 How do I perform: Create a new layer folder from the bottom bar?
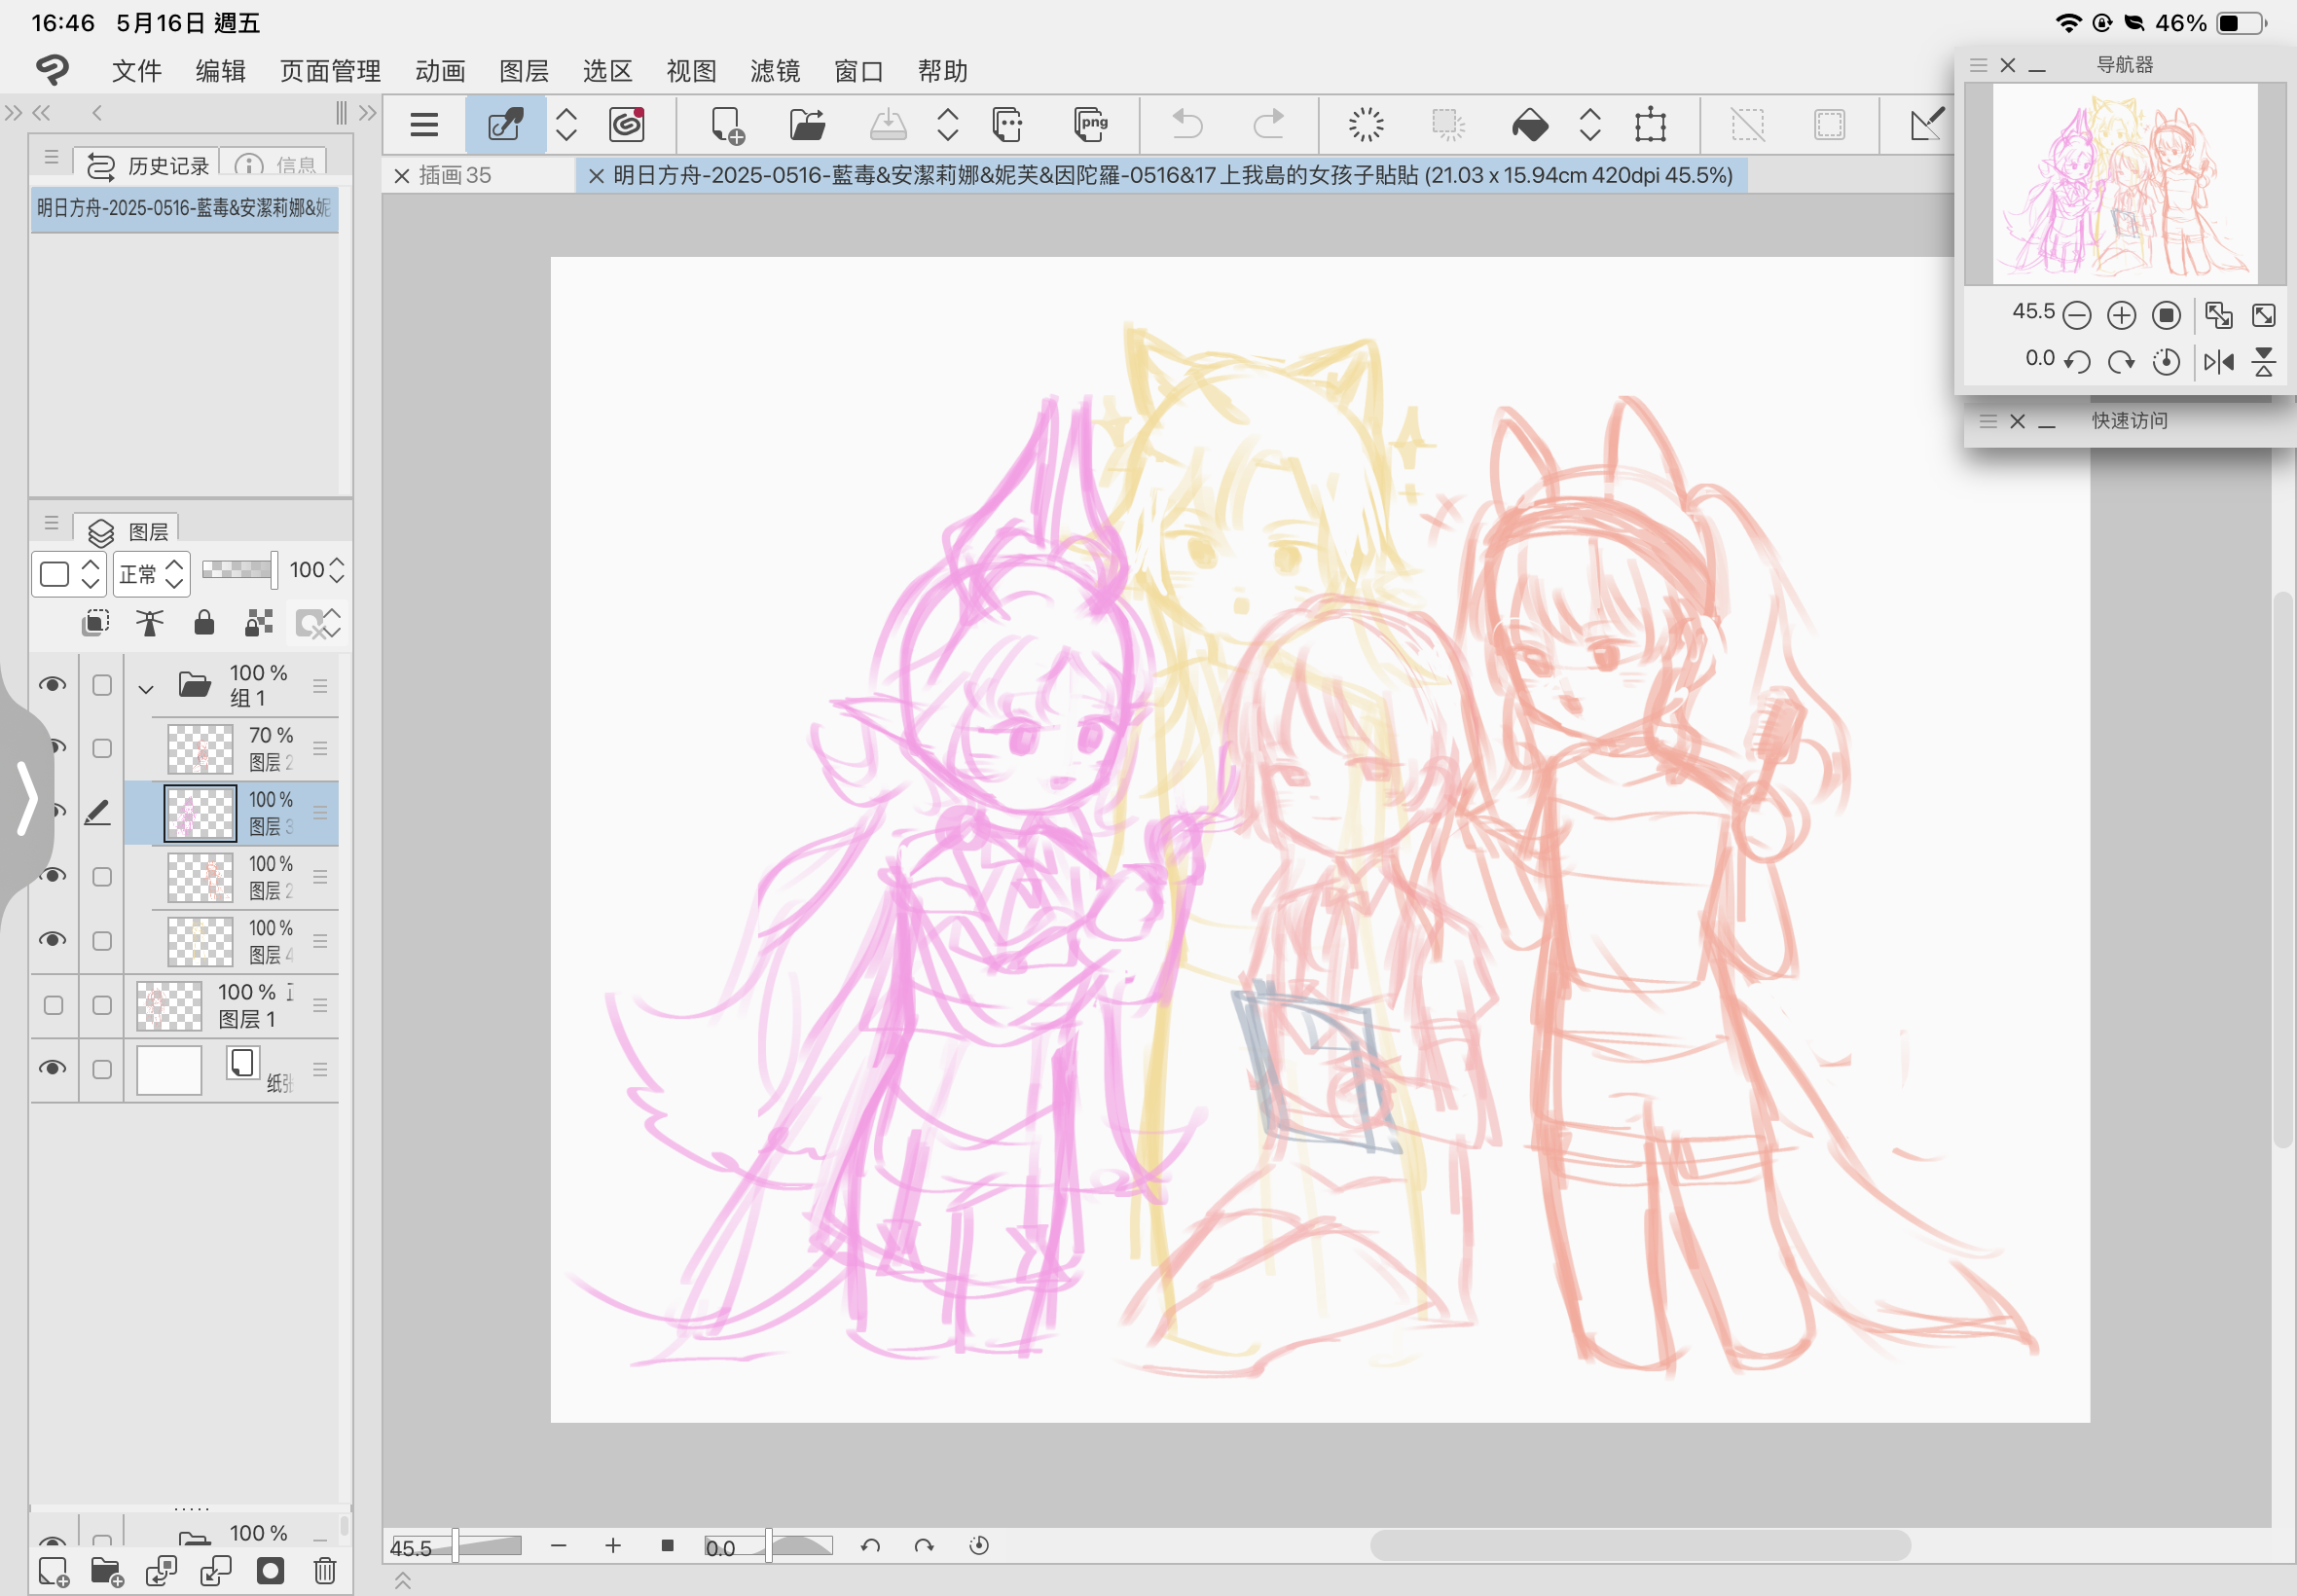click(107, 1572)
